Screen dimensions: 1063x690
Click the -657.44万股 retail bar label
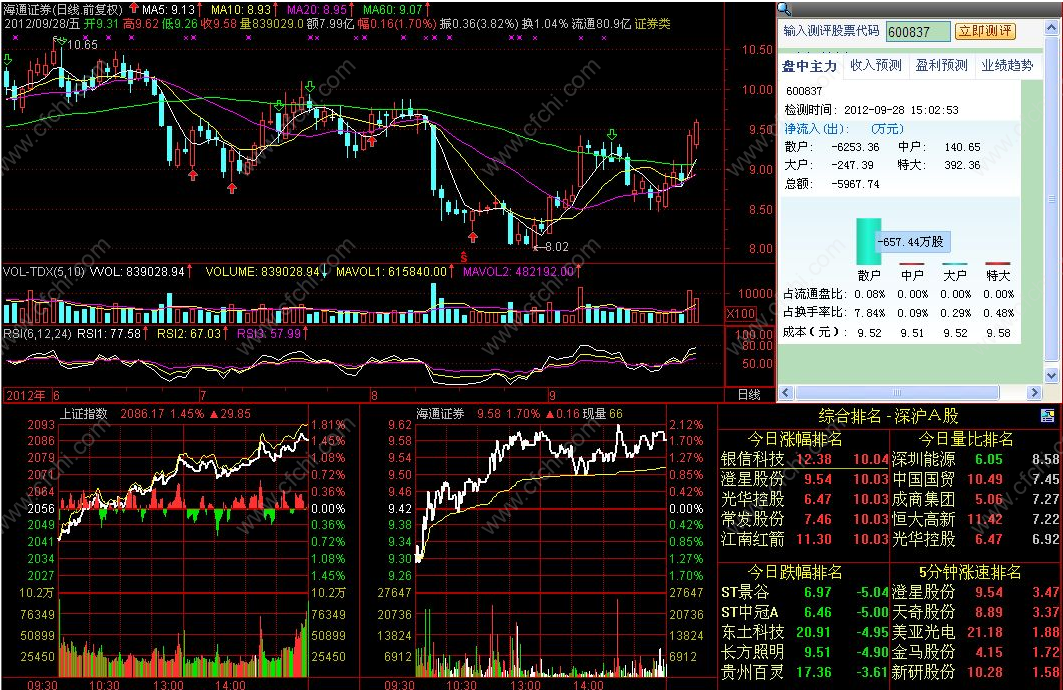[910, 241]
